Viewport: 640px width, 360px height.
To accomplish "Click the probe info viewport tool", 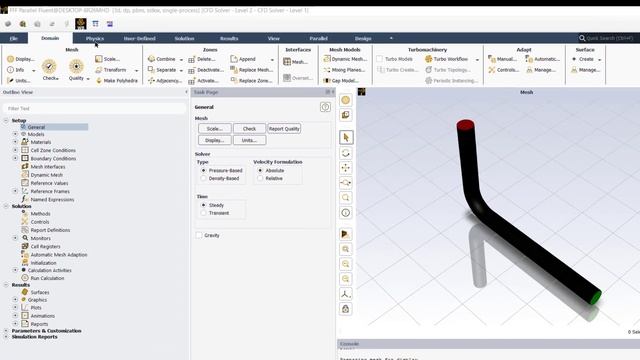I will [346, 213].
